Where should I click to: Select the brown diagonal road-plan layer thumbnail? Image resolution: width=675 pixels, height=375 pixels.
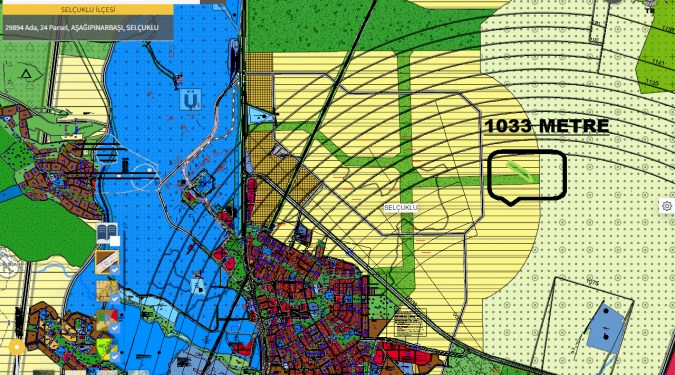click(x=107, y=262)
